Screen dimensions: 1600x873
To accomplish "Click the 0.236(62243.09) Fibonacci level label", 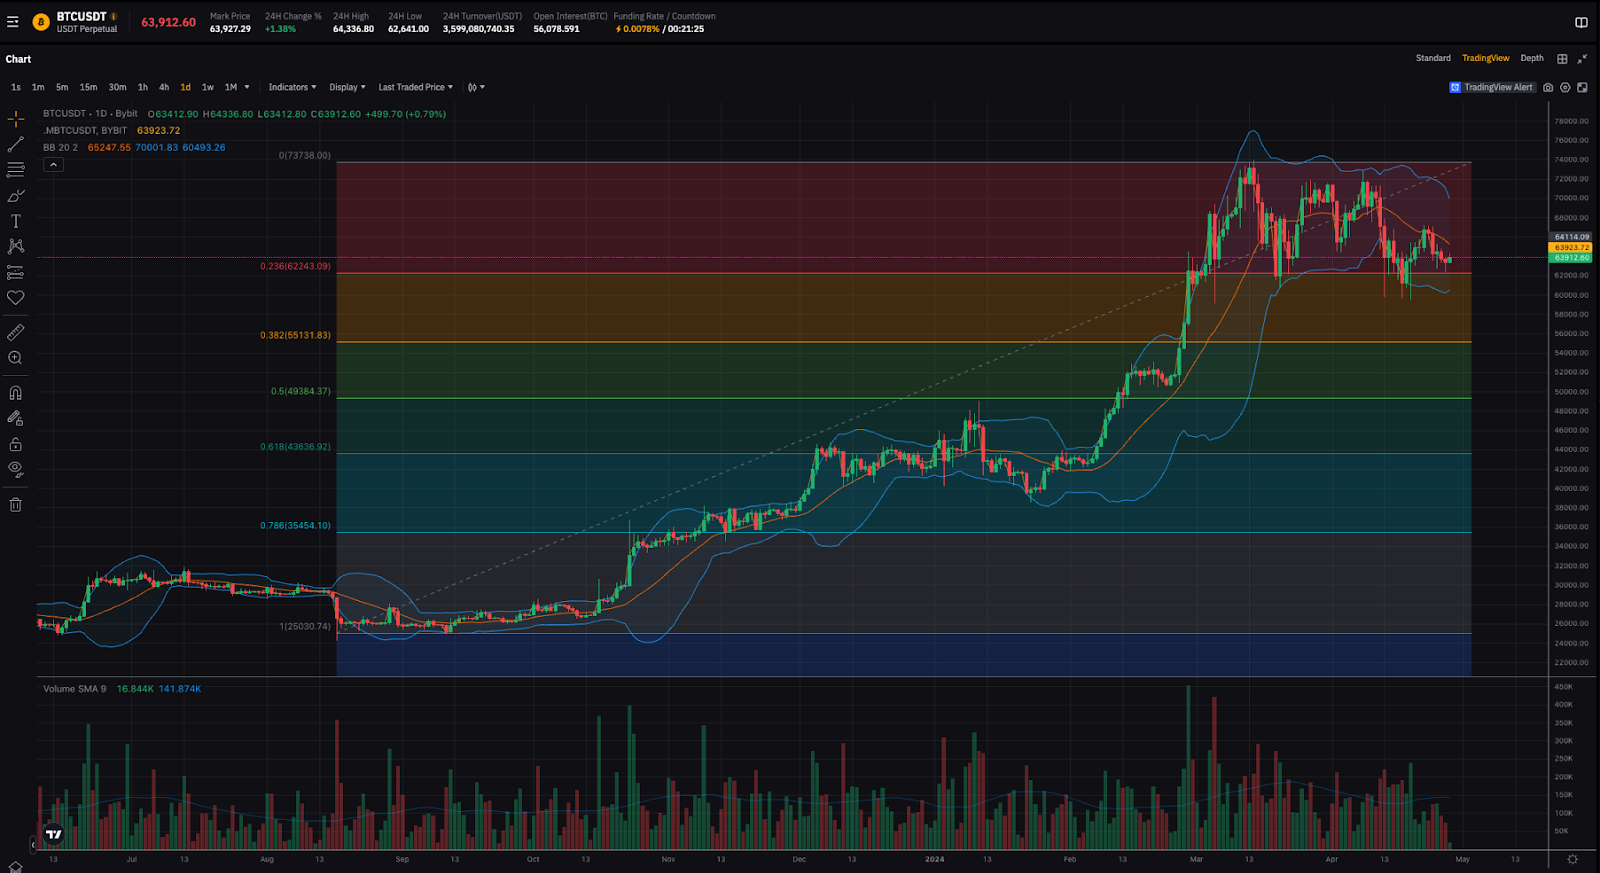I will tap(295, 266).
